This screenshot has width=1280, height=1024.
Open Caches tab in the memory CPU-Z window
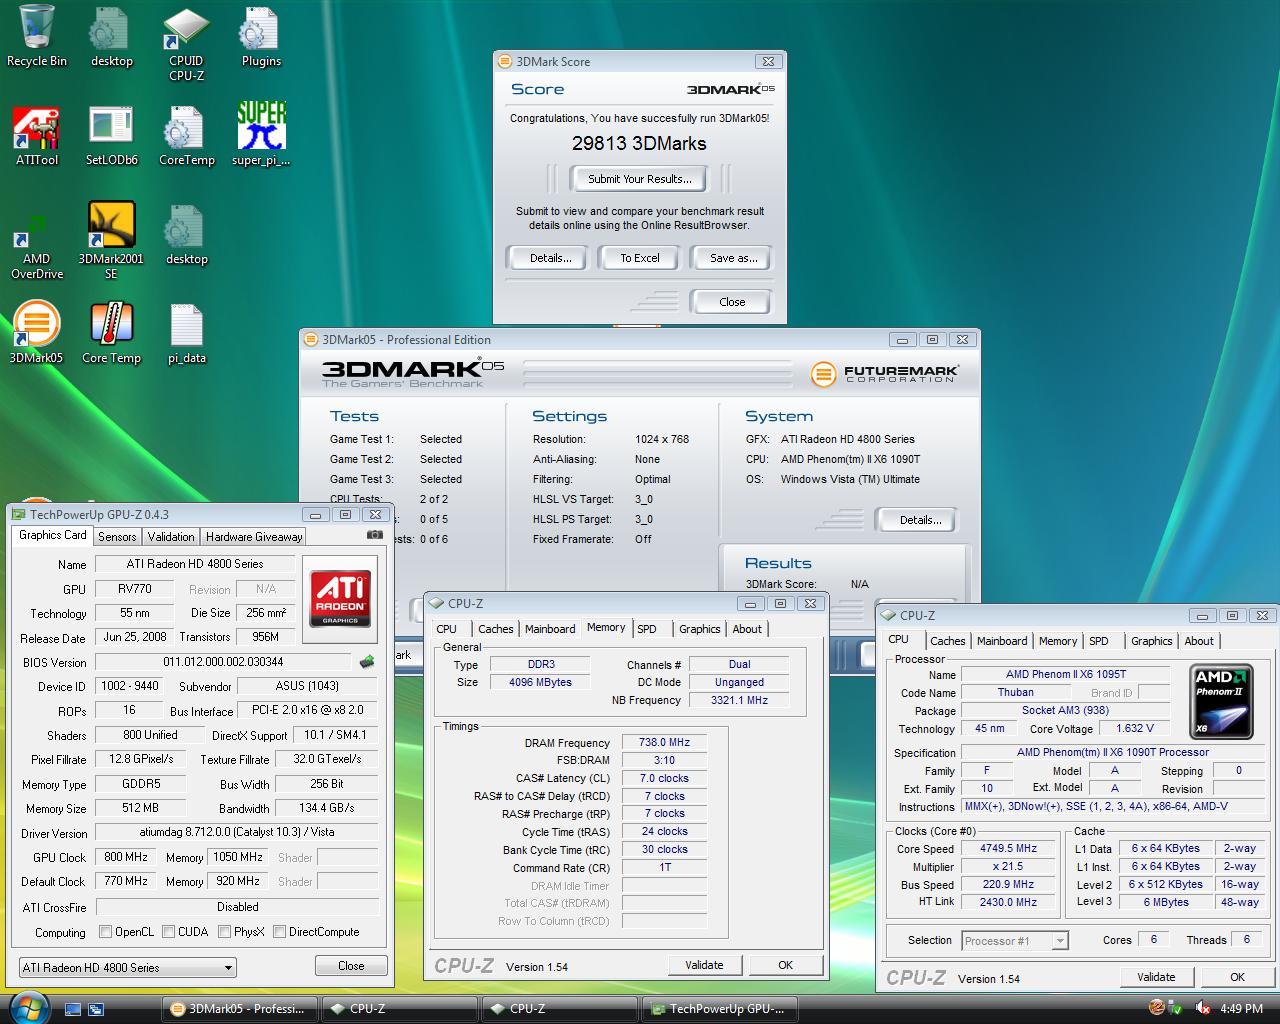pos(495,629)
